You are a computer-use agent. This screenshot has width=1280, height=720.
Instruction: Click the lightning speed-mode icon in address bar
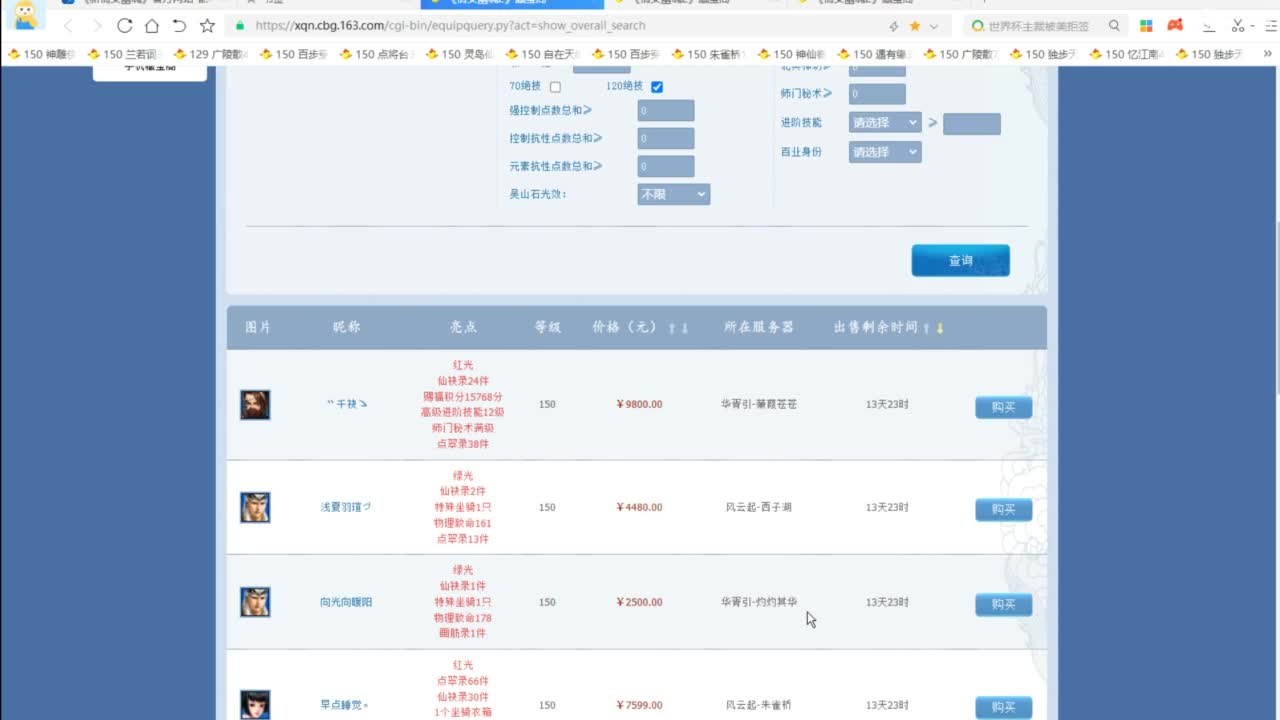pyautogui.click(x=893, y=26)
